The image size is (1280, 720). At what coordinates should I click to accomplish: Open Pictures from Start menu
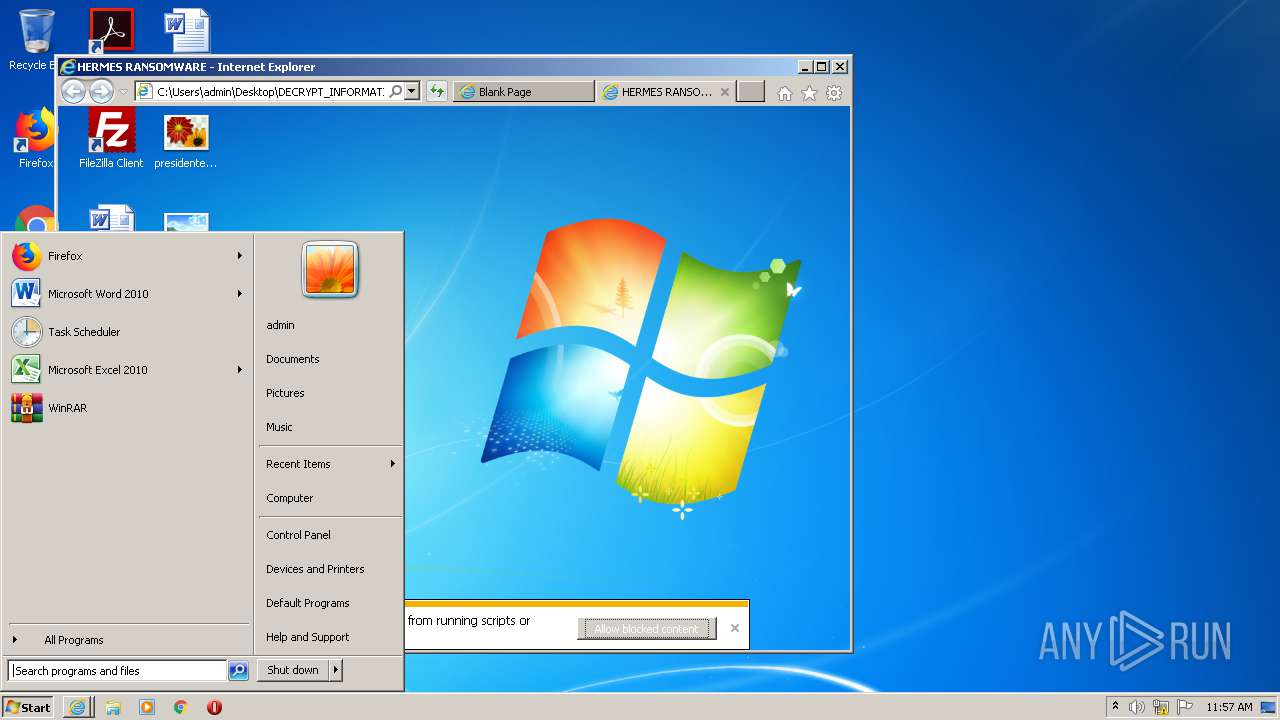coord(330,393)
